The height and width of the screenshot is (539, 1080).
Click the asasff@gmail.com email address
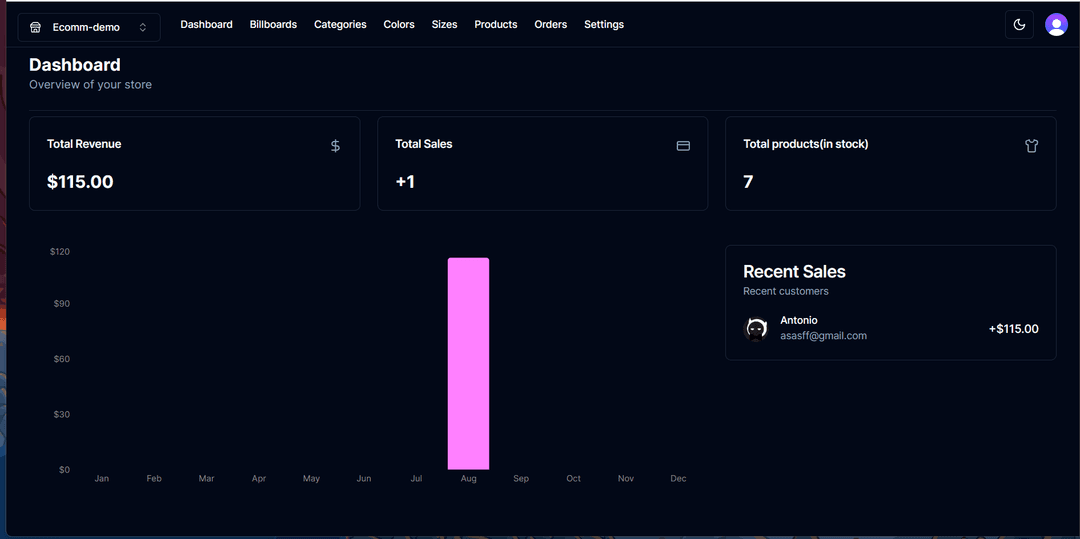pos(823,336)
